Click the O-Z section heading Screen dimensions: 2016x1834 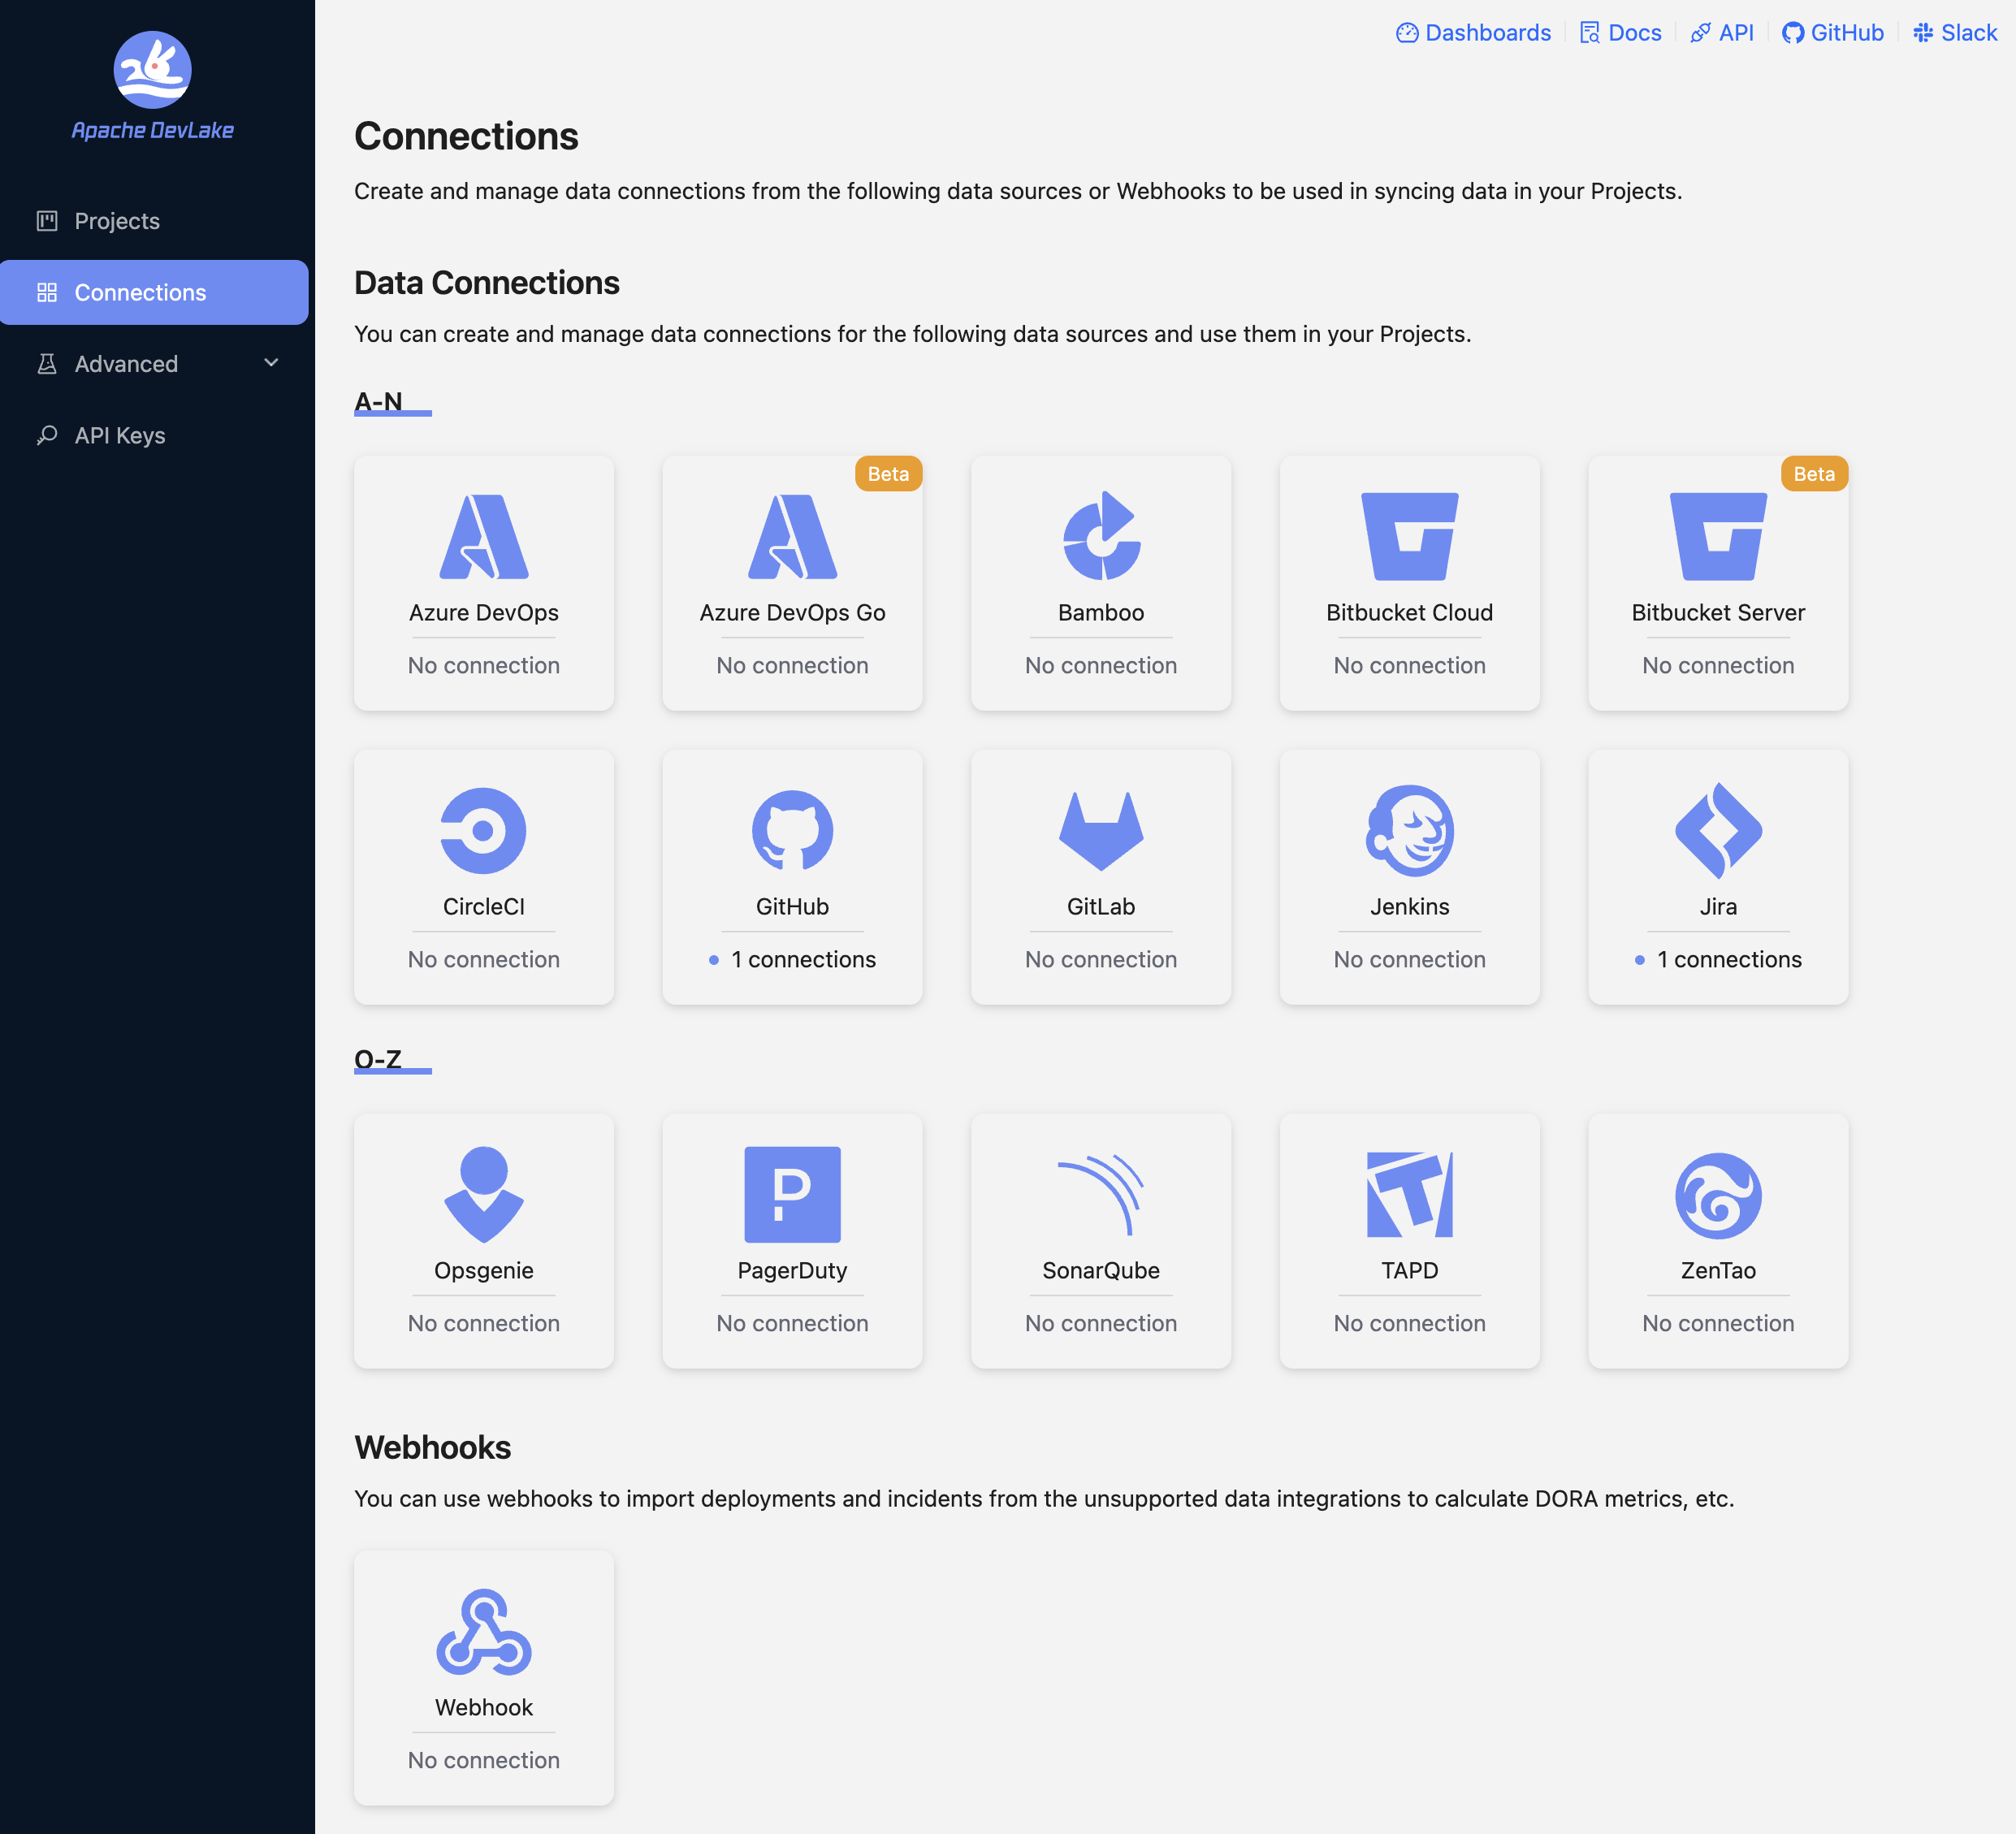(x=378, y=1059)
